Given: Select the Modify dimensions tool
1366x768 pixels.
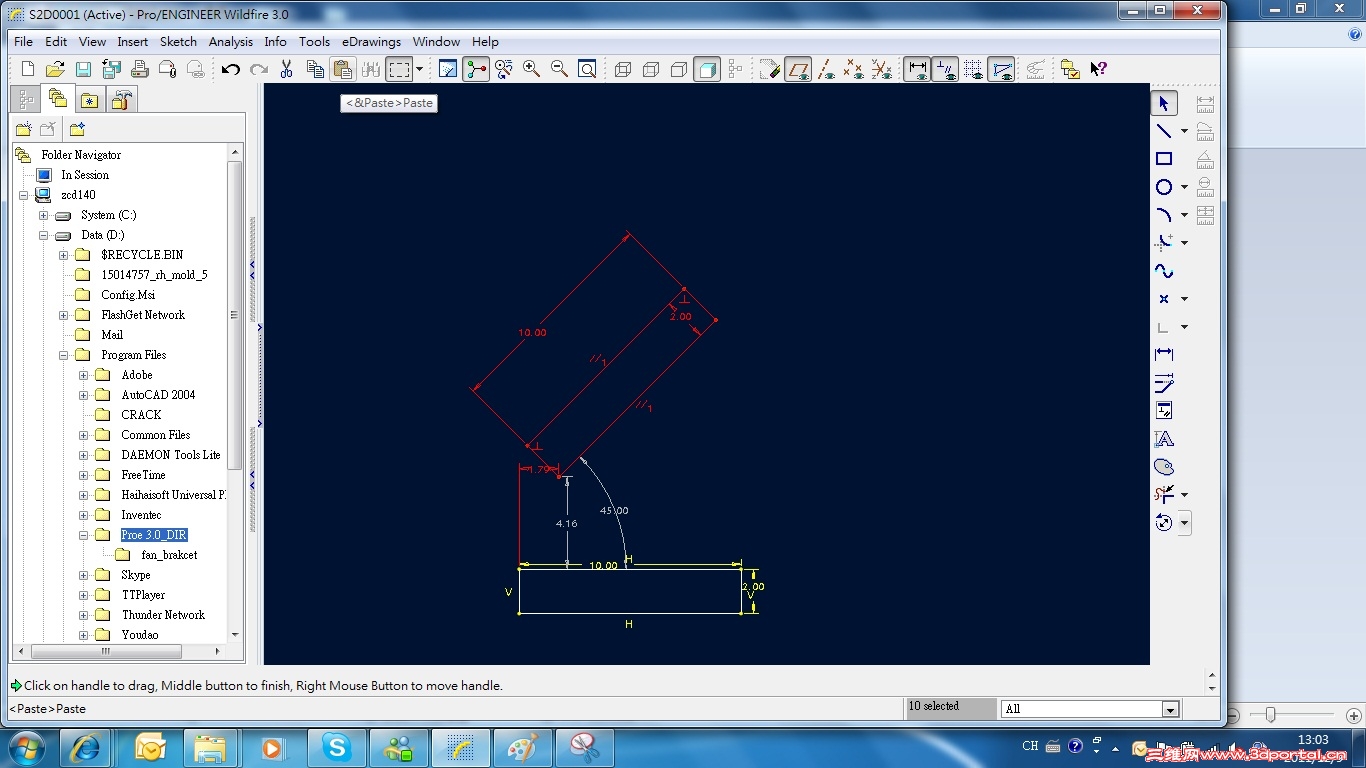Looking at the screenshot, I should tap(1164, 383).
